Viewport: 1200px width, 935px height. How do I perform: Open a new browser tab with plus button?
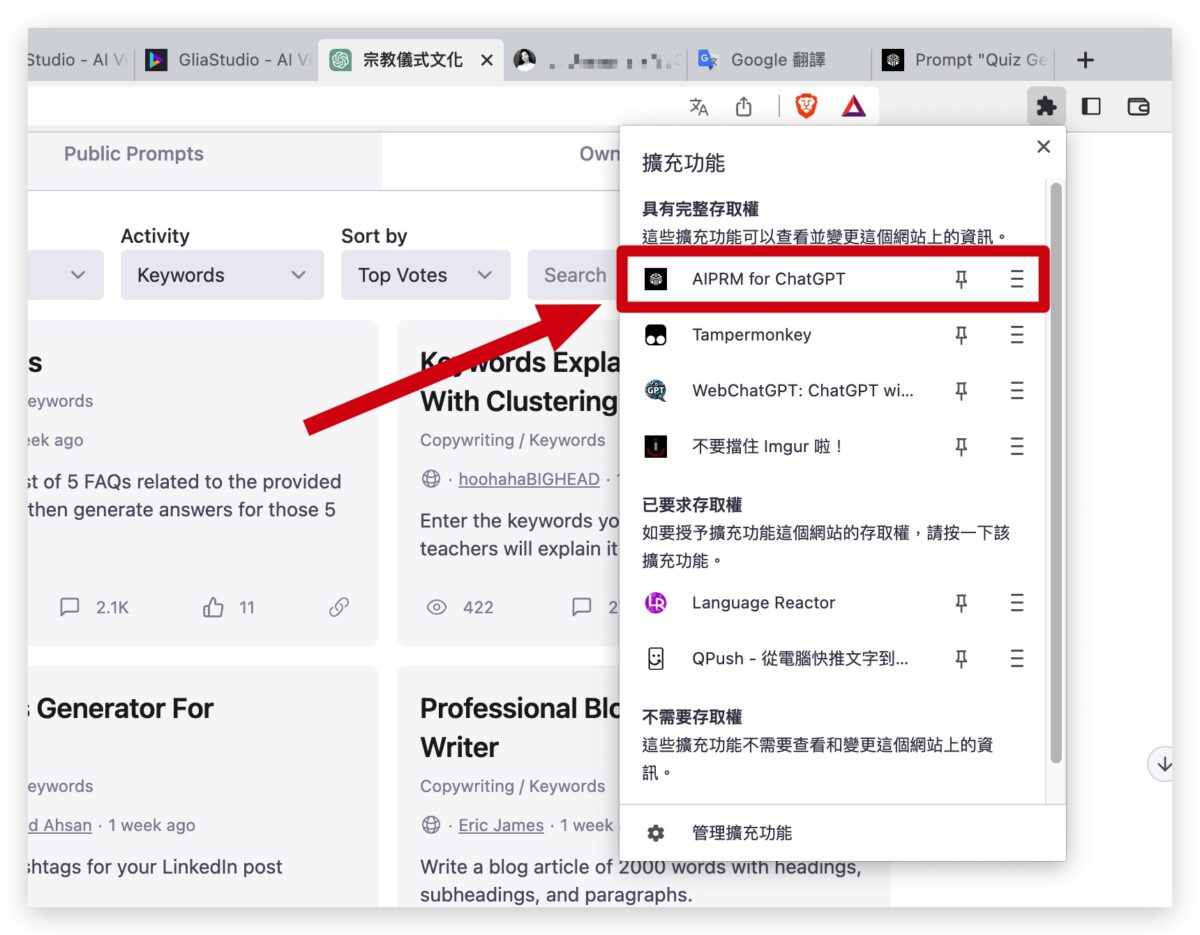(x=1085, y=60)
